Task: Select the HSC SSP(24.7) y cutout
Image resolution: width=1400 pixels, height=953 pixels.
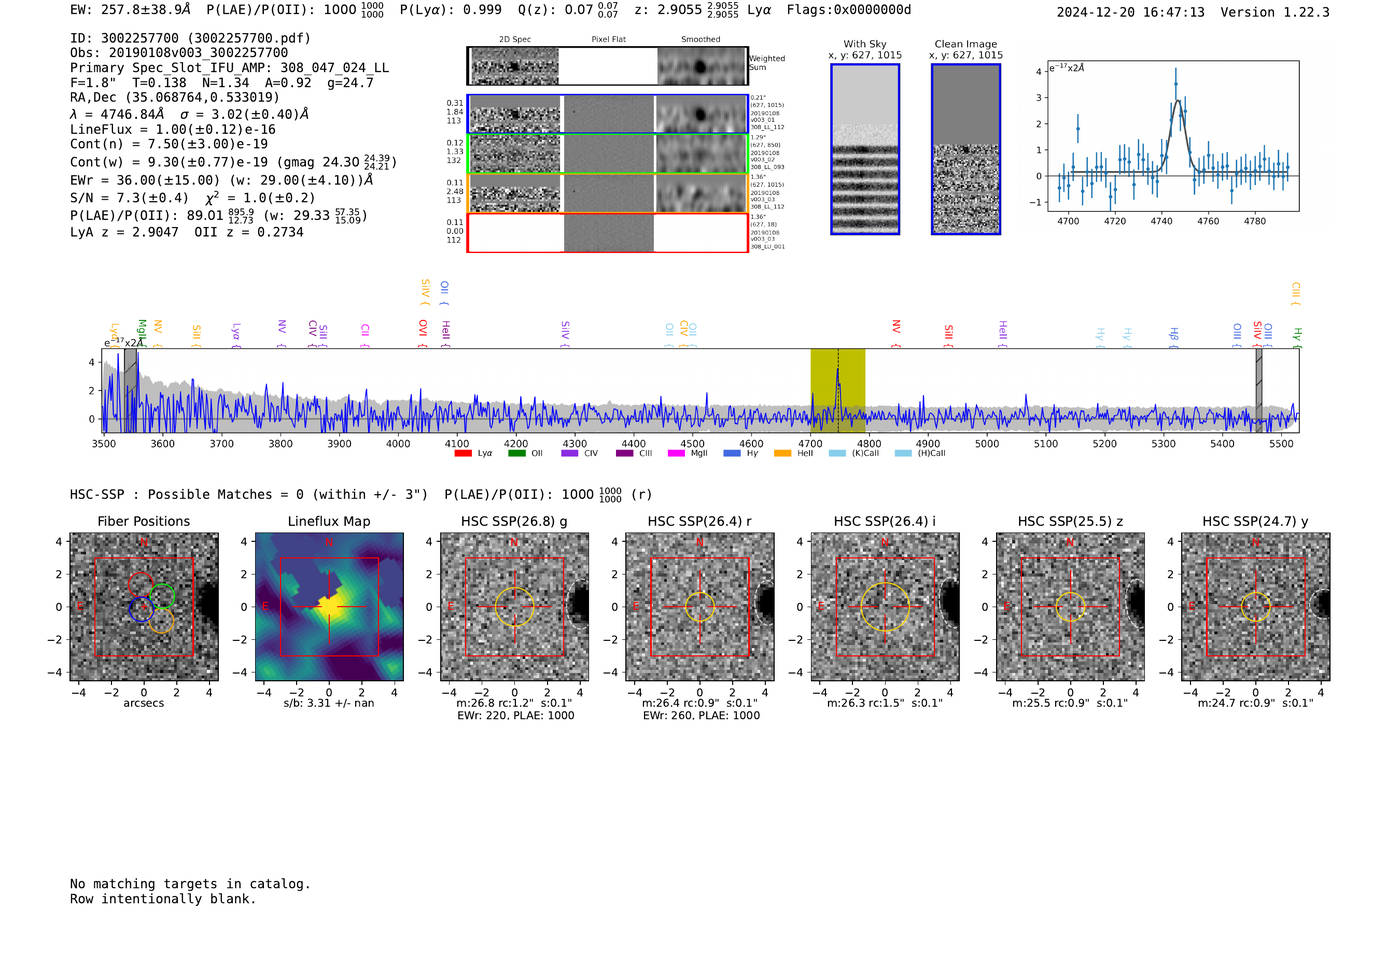Action: pos(1256,607)
